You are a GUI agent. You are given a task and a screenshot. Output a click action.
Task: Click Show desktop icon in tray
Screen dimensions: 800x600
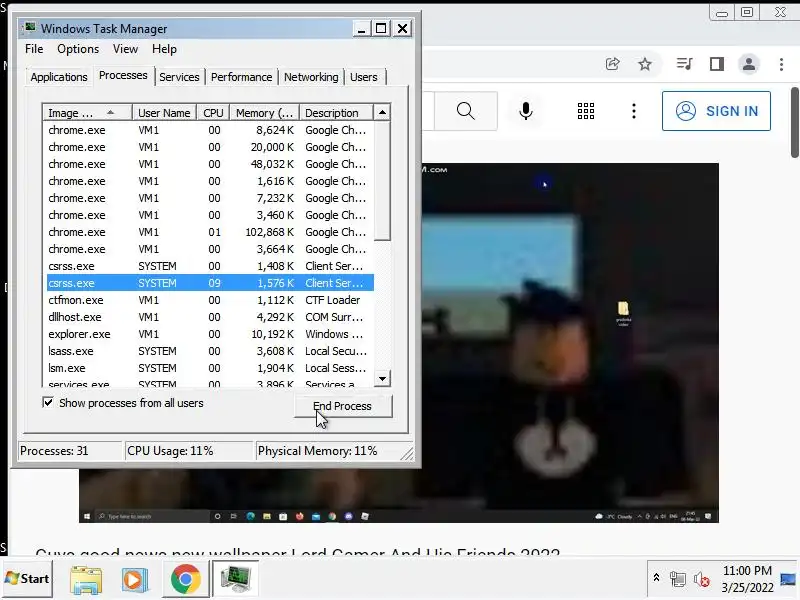[x=787, y=579]
